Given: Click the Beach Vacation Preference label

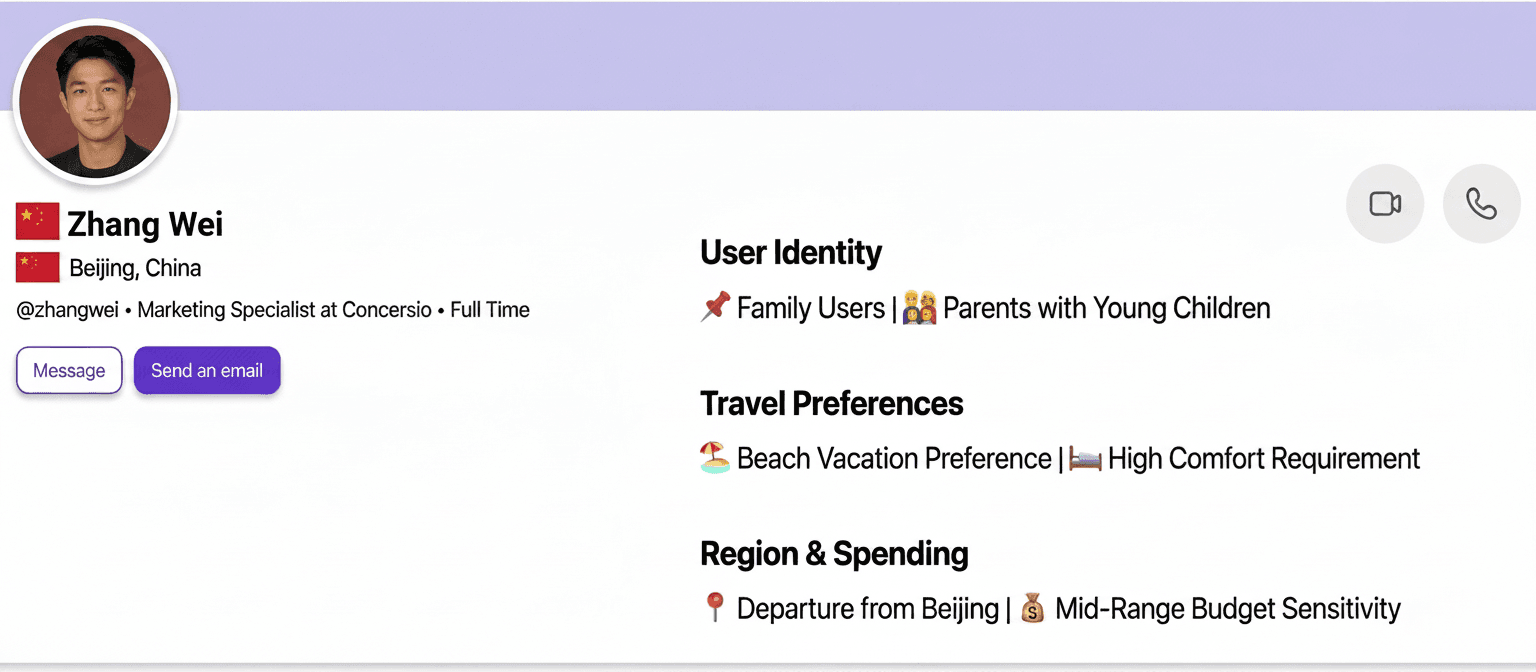Looking at the screenshot, I should coord(894,458).
